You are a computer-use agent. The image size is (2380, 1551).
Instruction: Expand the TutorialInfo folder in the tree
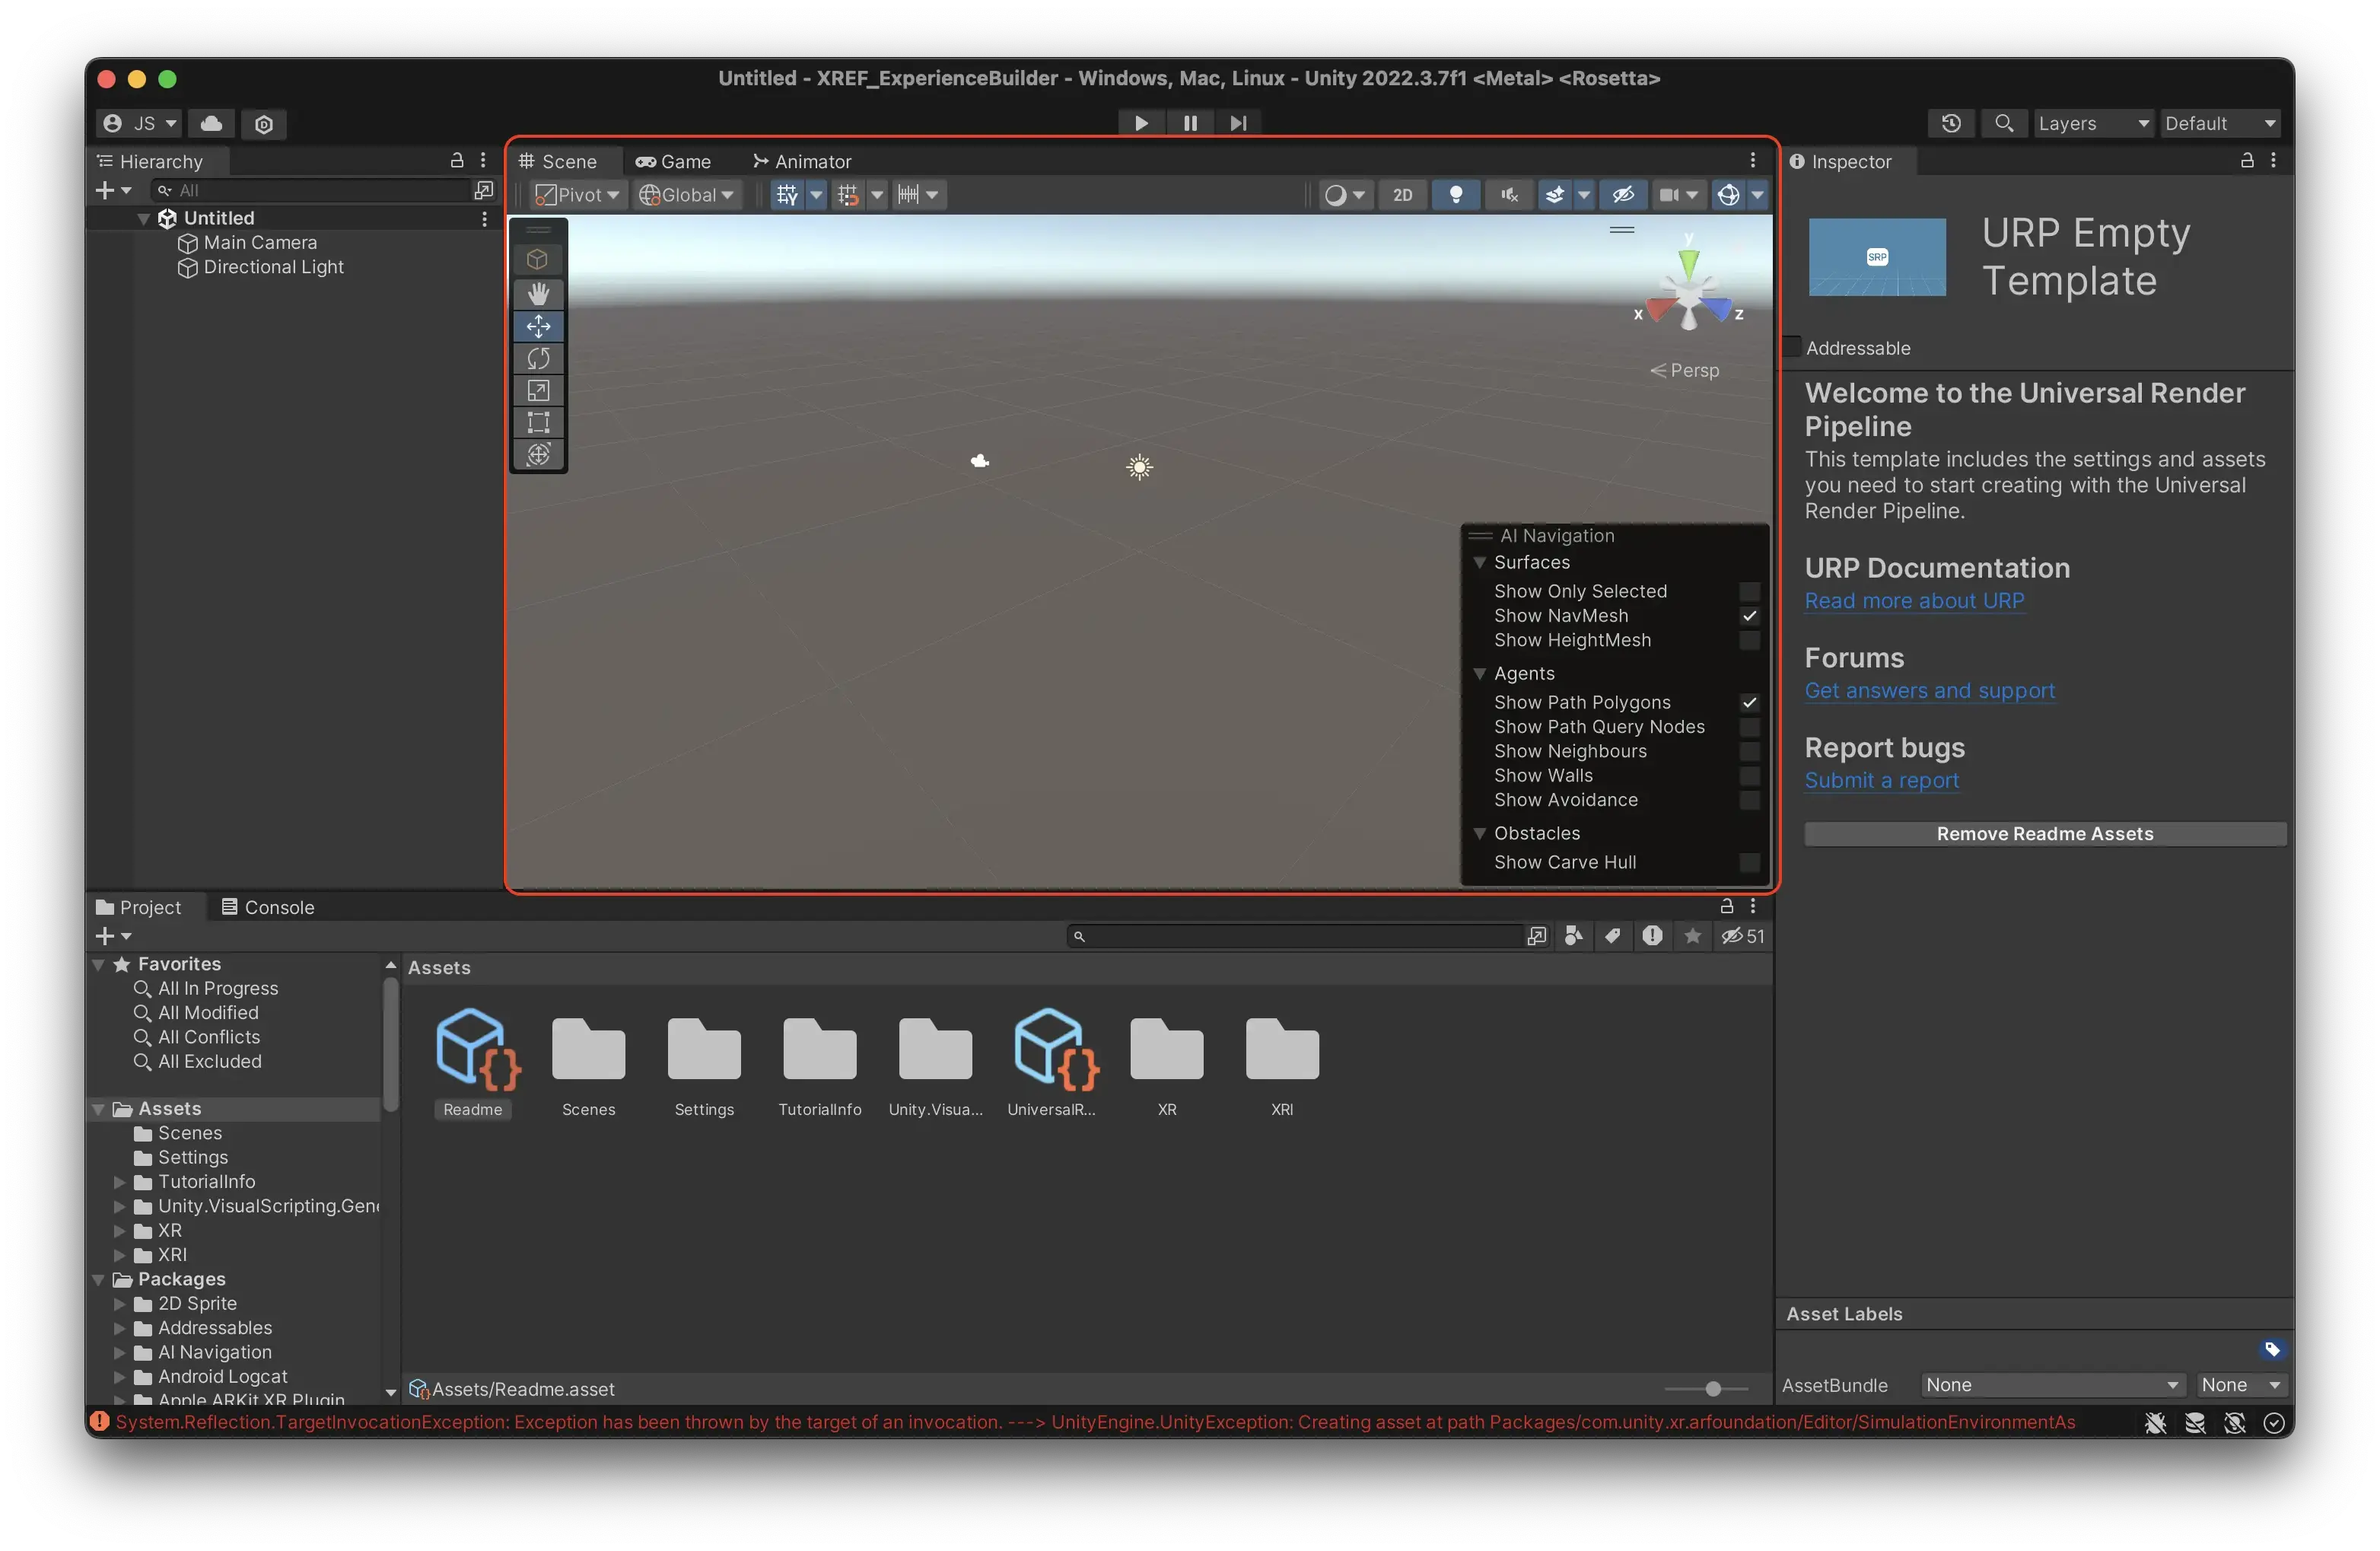pos(119,1182)
